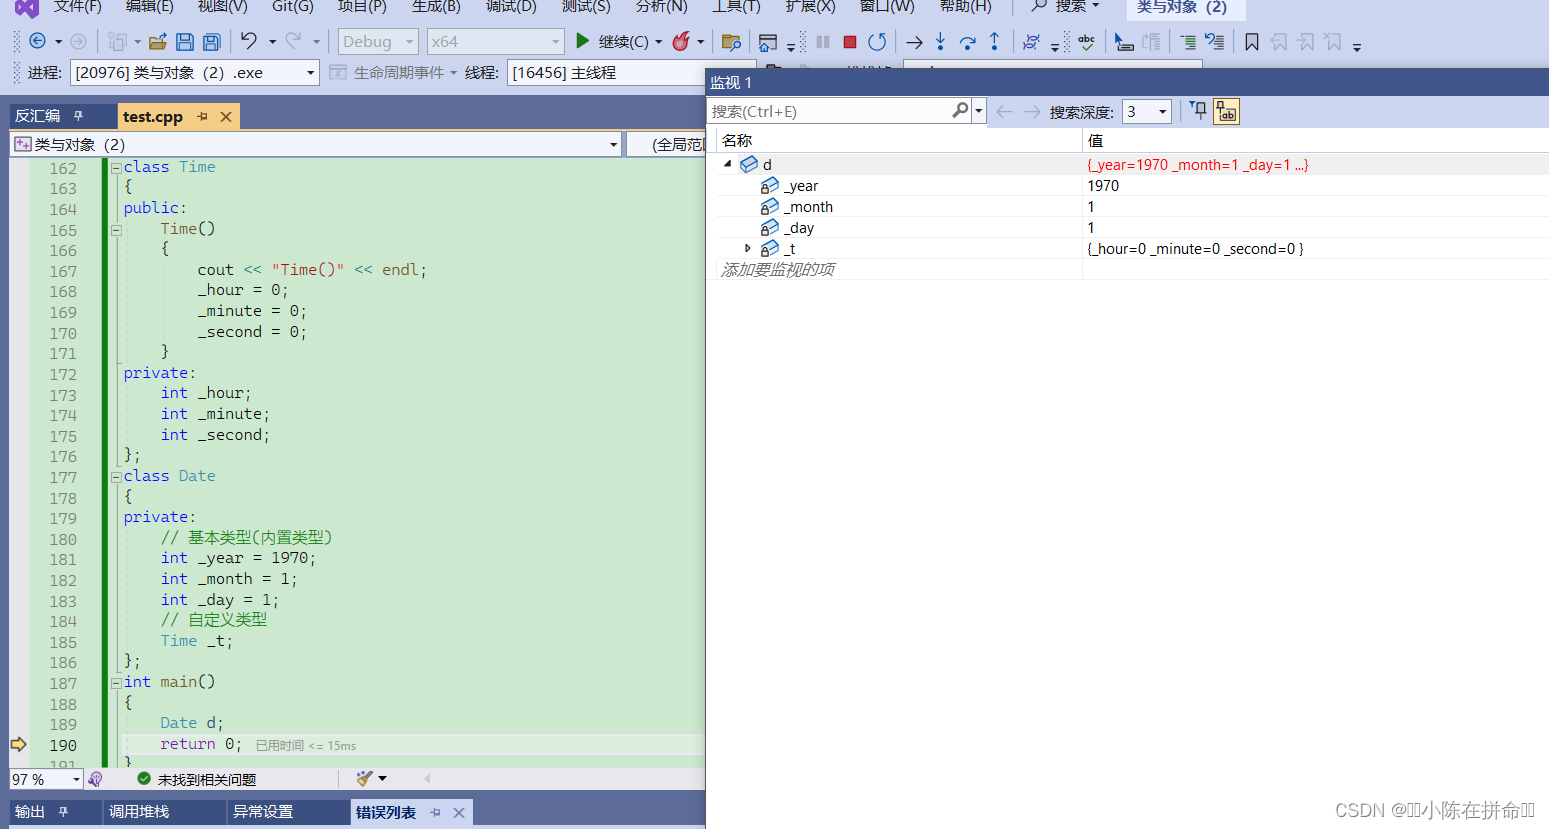1549x829 pixels.
Task: Click the find in files folder icon
Action: pos(731,41)
